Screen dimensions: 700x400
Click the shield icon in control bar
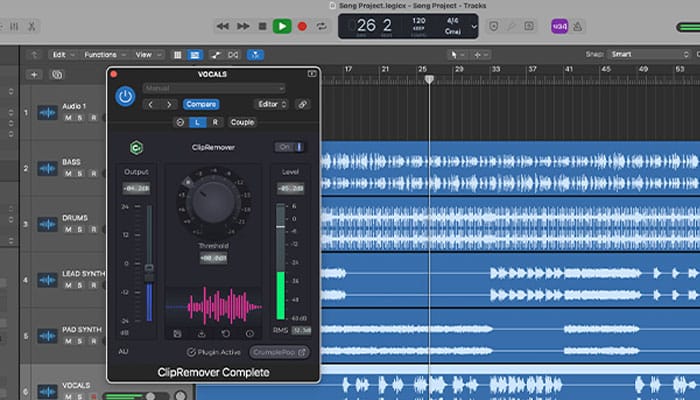(493, 26)
